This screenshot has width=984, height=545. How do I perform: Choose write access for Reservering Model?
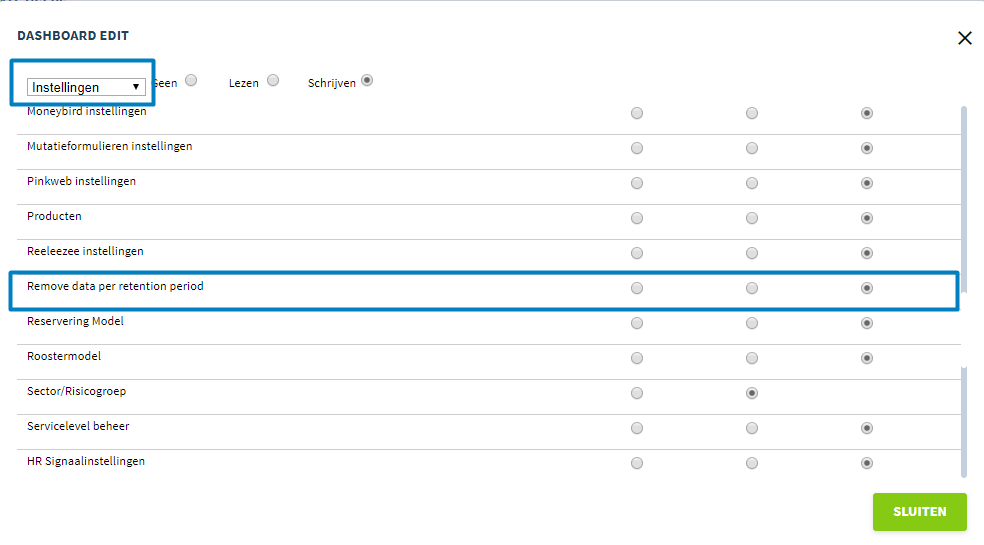[x=867, y=323]
